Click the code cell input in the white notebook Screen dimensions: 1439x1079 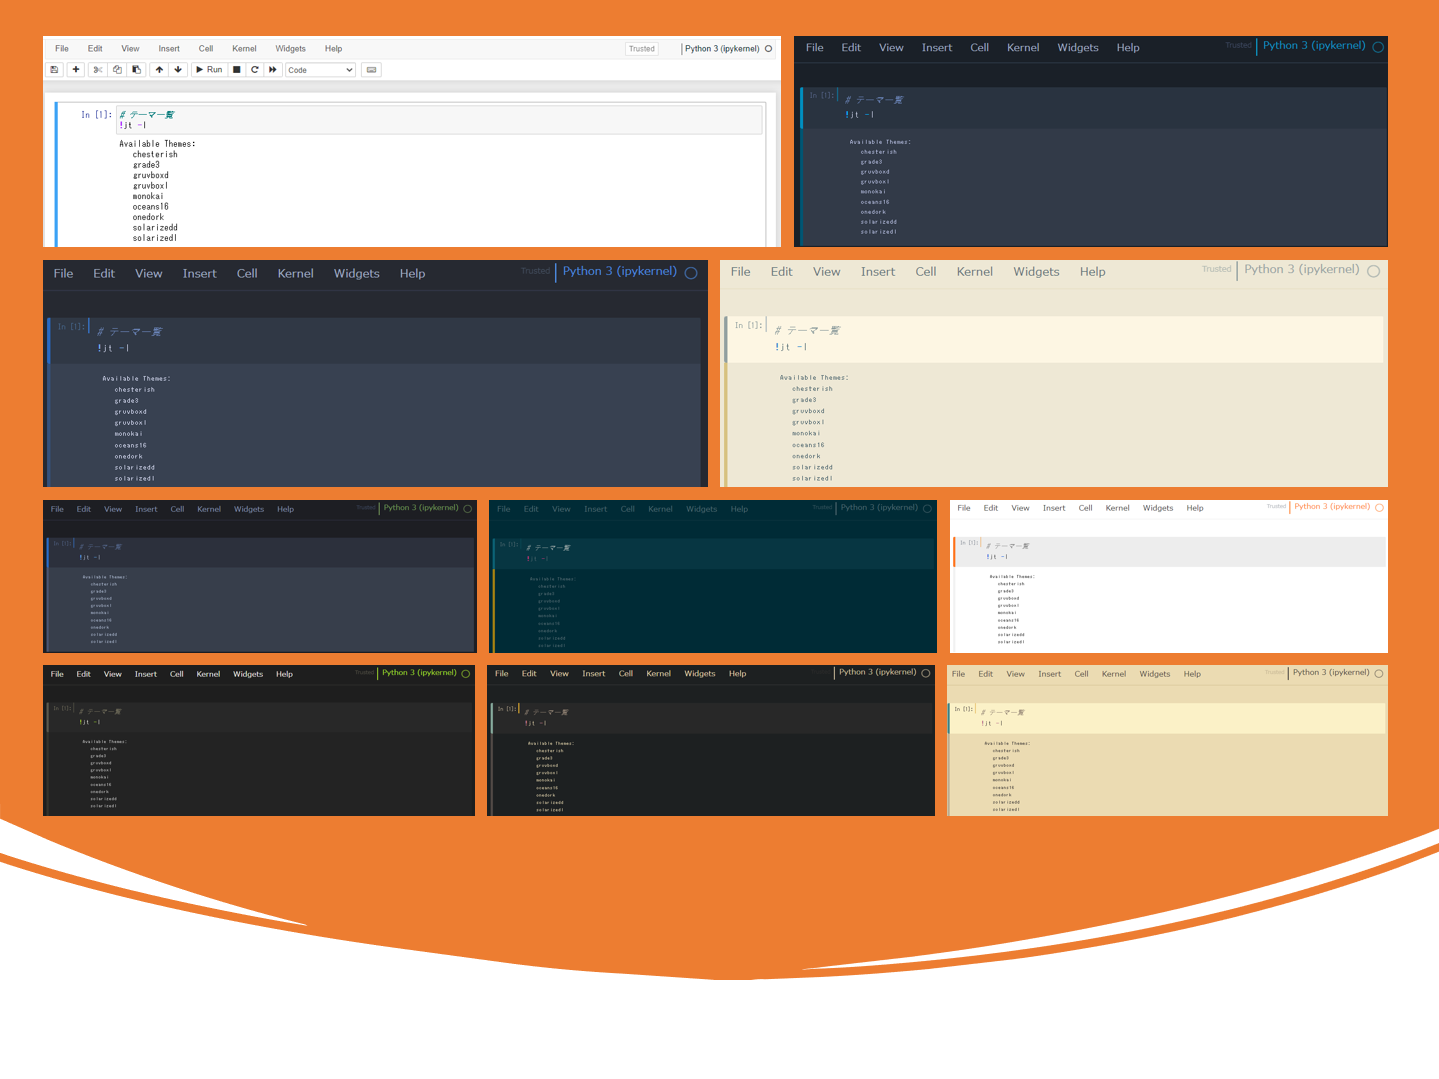(x=440, y=120)
